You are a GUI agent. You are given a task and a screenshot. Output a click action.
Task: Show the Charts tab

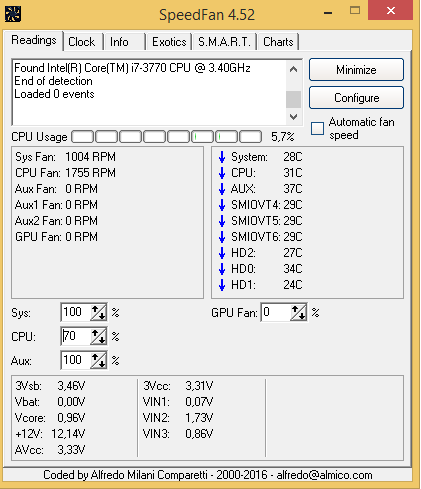[x=278, y=42]
